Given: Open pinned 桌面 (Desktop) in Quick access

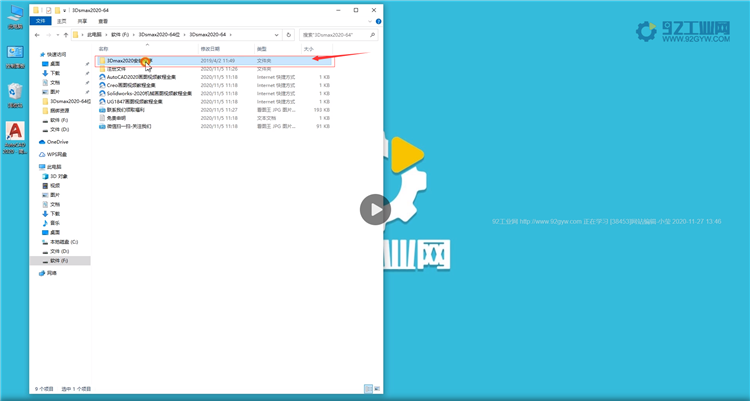Looking at the screenshot, I should point(51,64).
